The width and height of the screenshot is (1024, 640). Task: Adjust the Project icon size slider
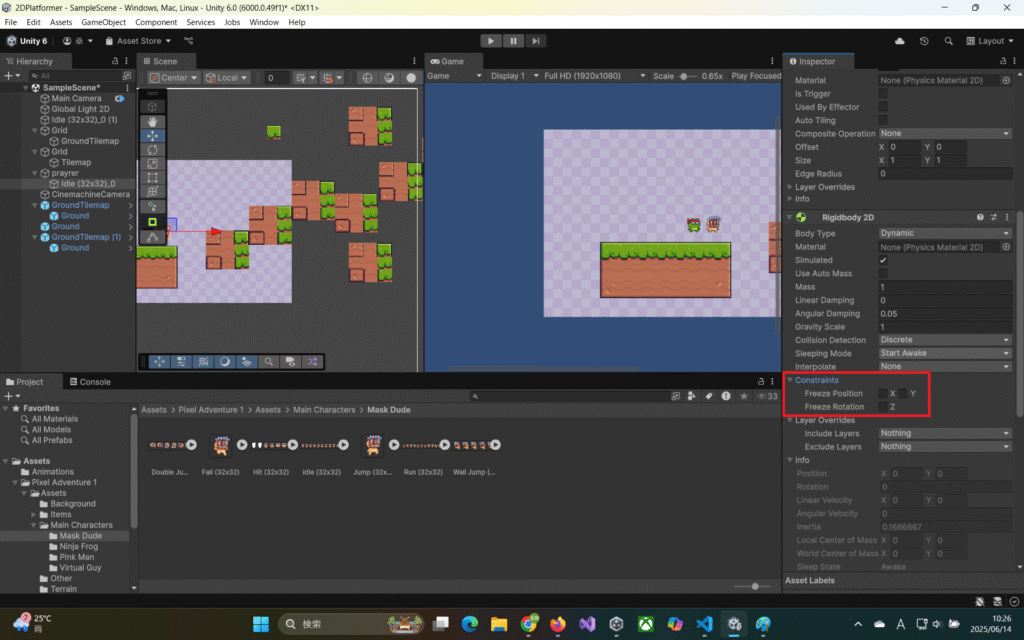point(754,586)
